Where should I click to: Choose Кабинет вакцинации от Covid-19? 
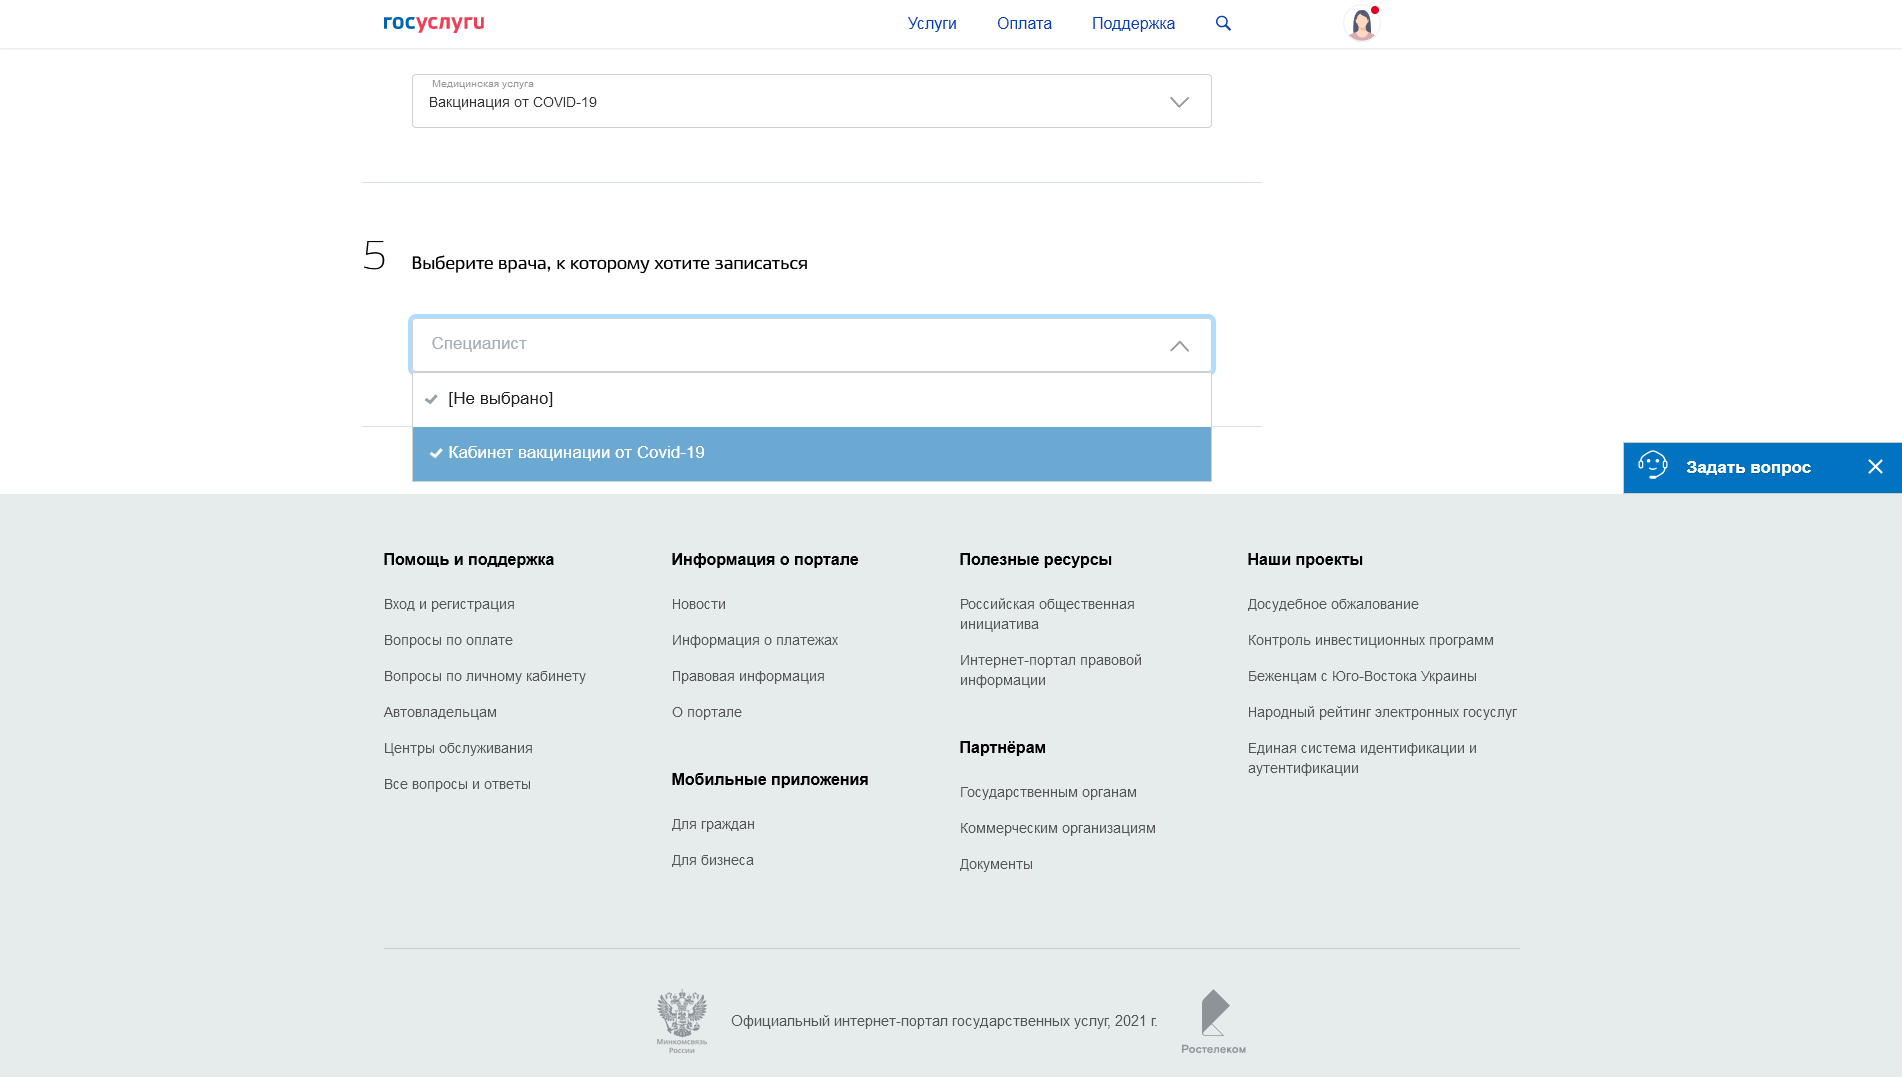coord(811,453)
